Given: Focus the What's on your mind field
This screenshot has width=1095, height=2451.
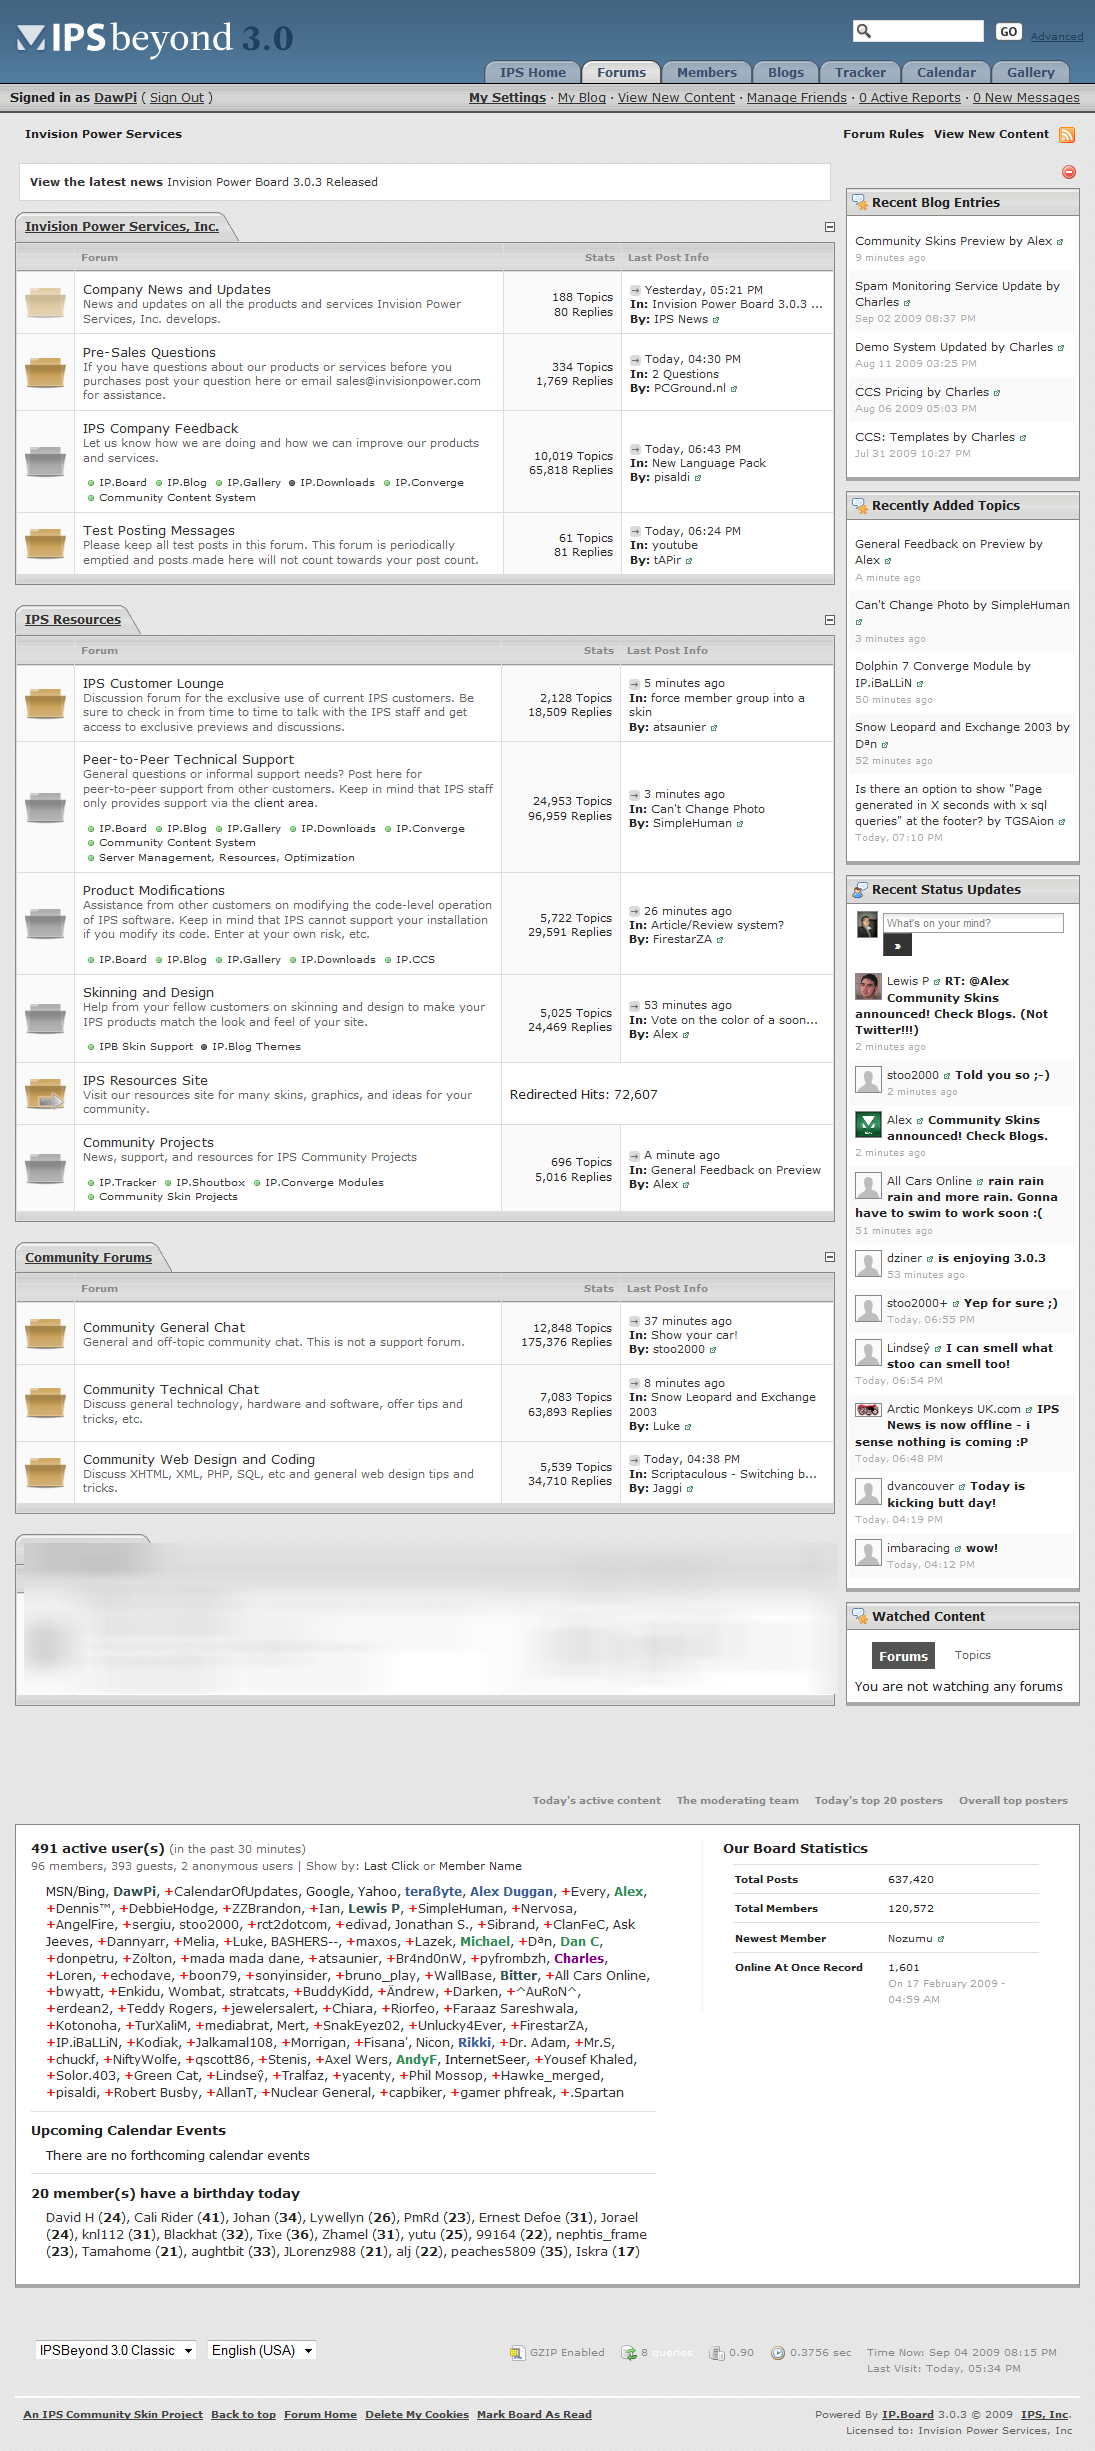Looking at the screenshot, I should [973, 923].
